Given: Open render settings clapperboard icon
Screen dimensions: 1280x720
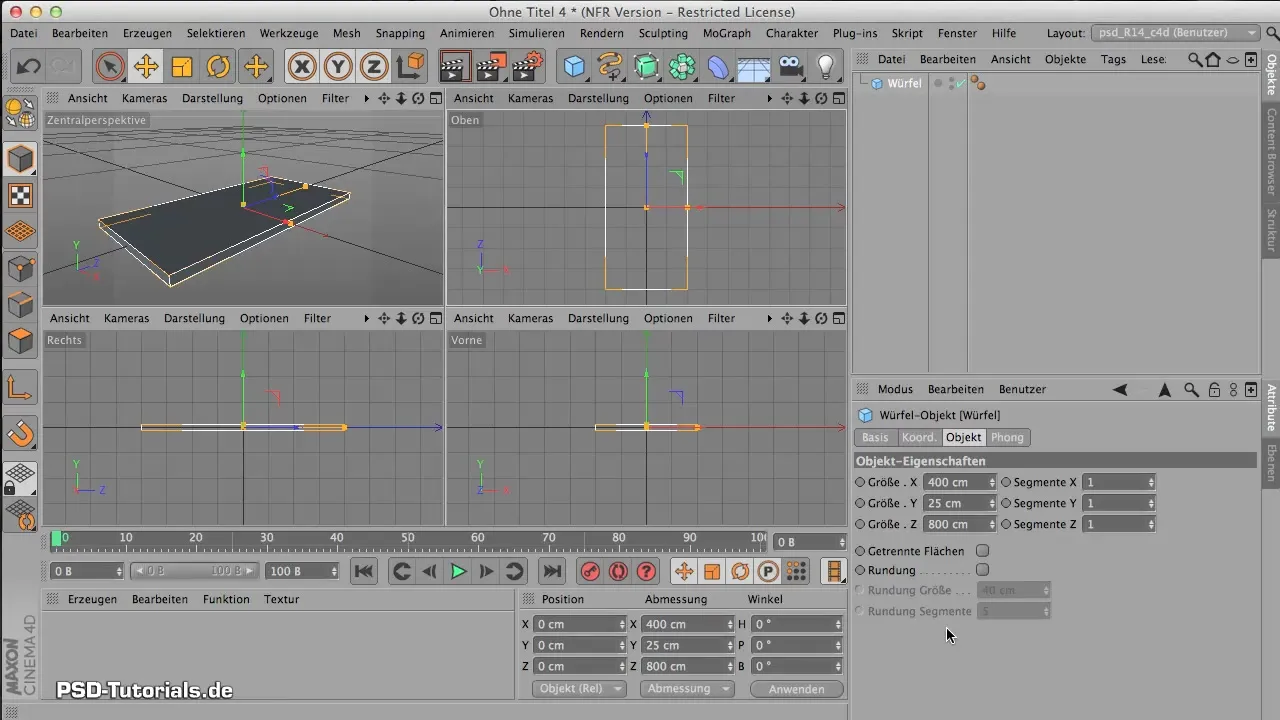Looking at the screenshot, I should 527,67.
